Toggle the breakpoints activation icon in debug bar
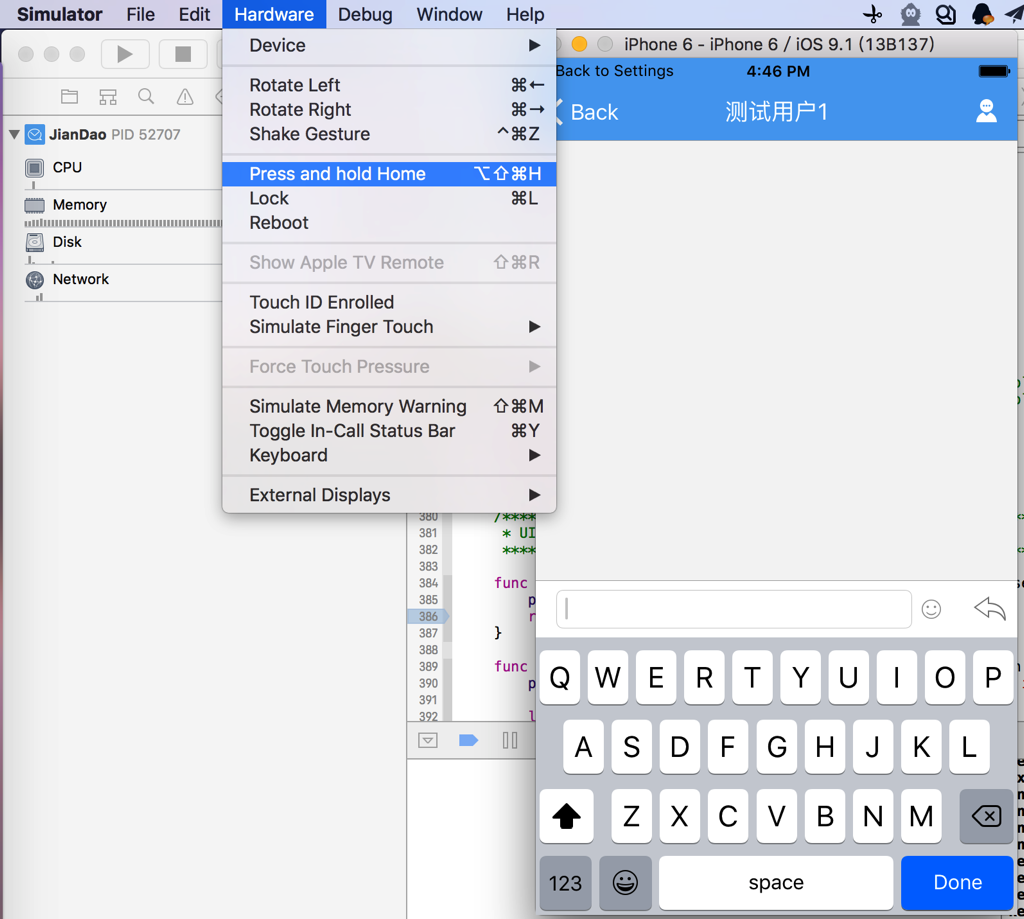 [x=468, y=740]
